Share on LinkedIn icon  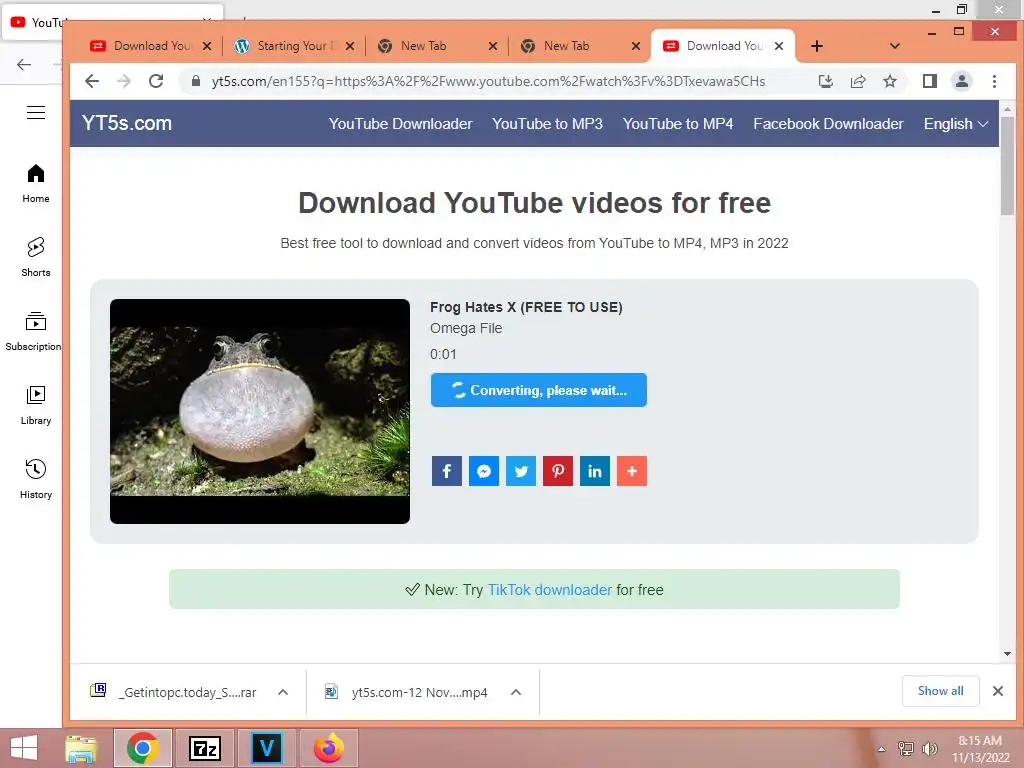click(595, 471)
